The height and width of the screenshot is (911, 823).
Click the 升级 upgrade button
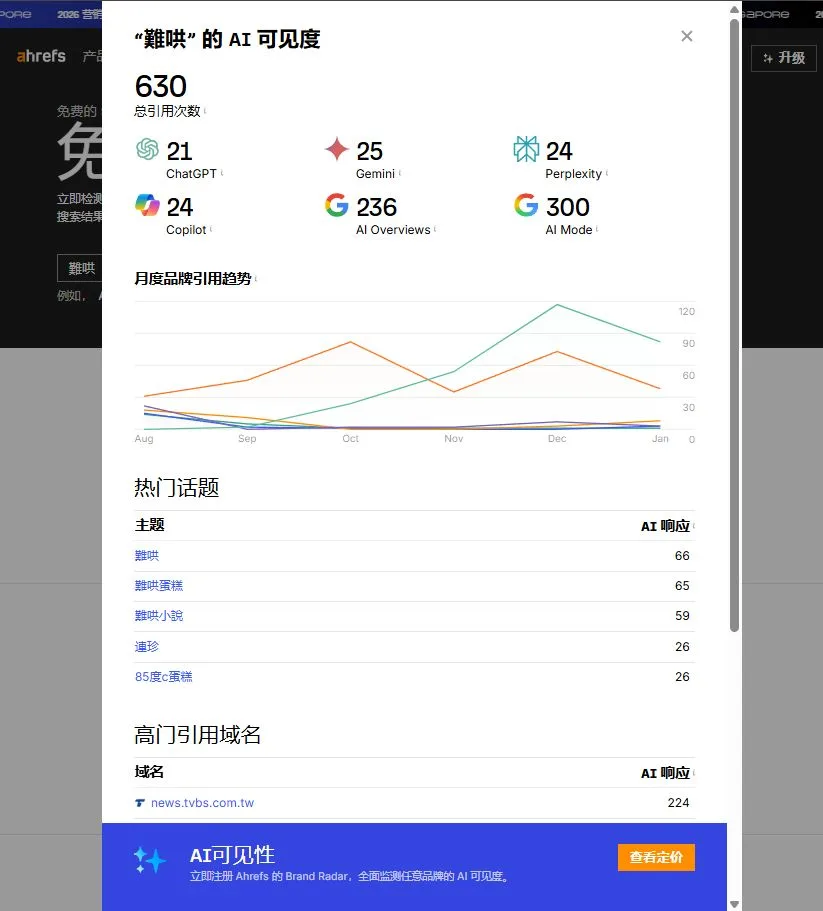pyautogui.click(x=784, y=58)
